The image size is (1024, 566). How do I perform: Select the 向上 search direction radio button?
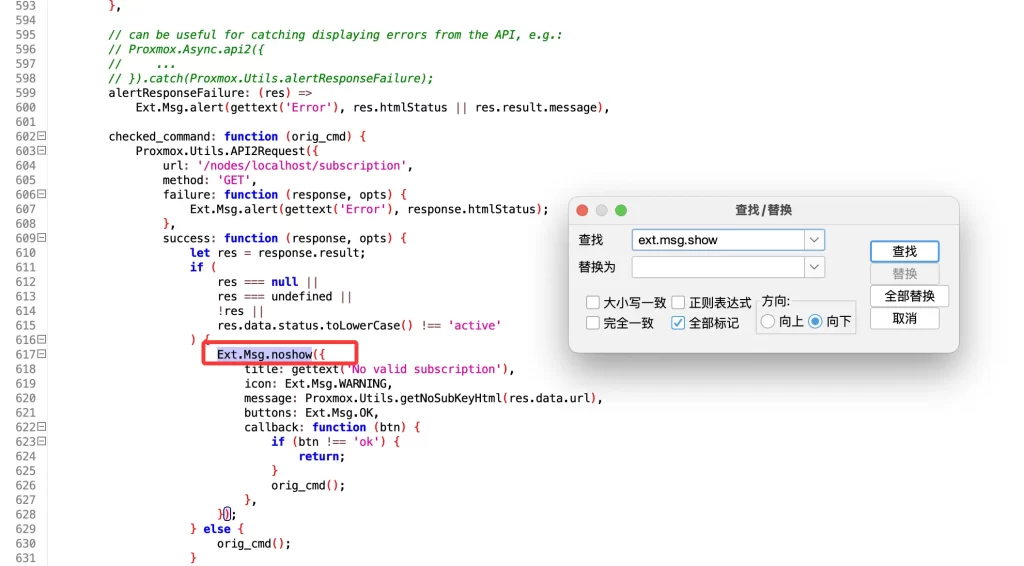pos(768,322)
